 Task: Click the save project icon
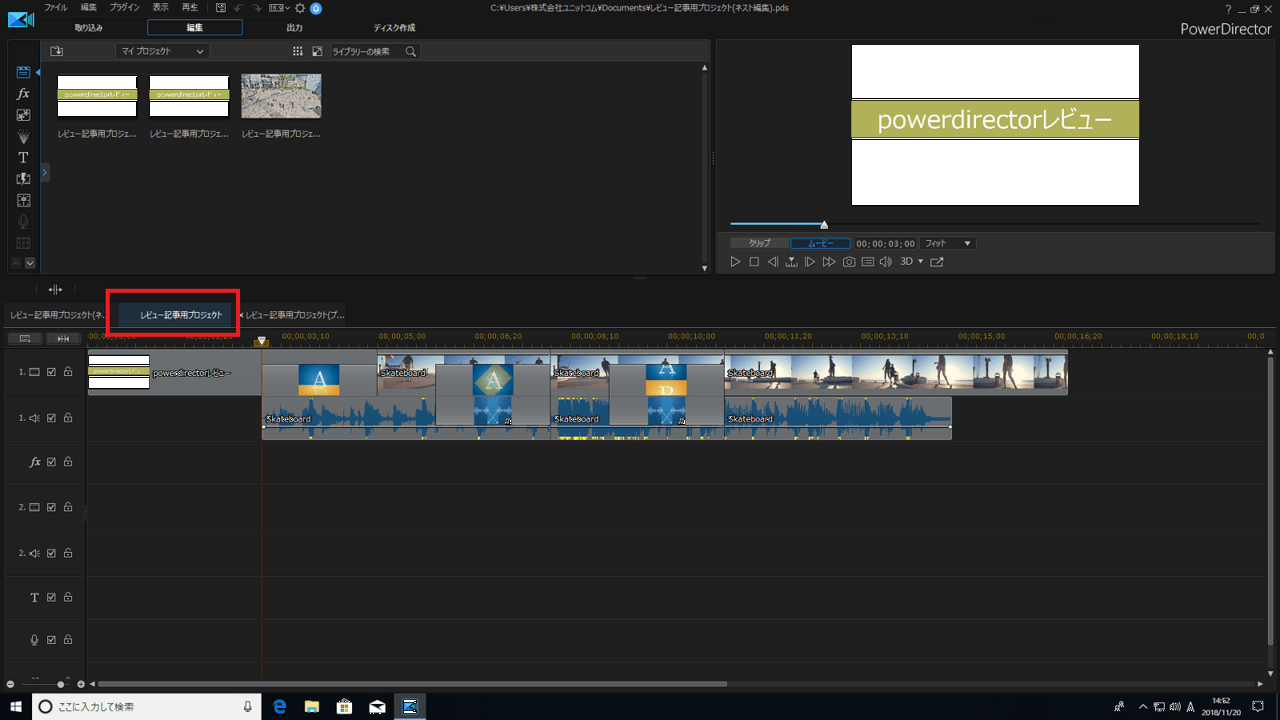click(x=221, y=7)
